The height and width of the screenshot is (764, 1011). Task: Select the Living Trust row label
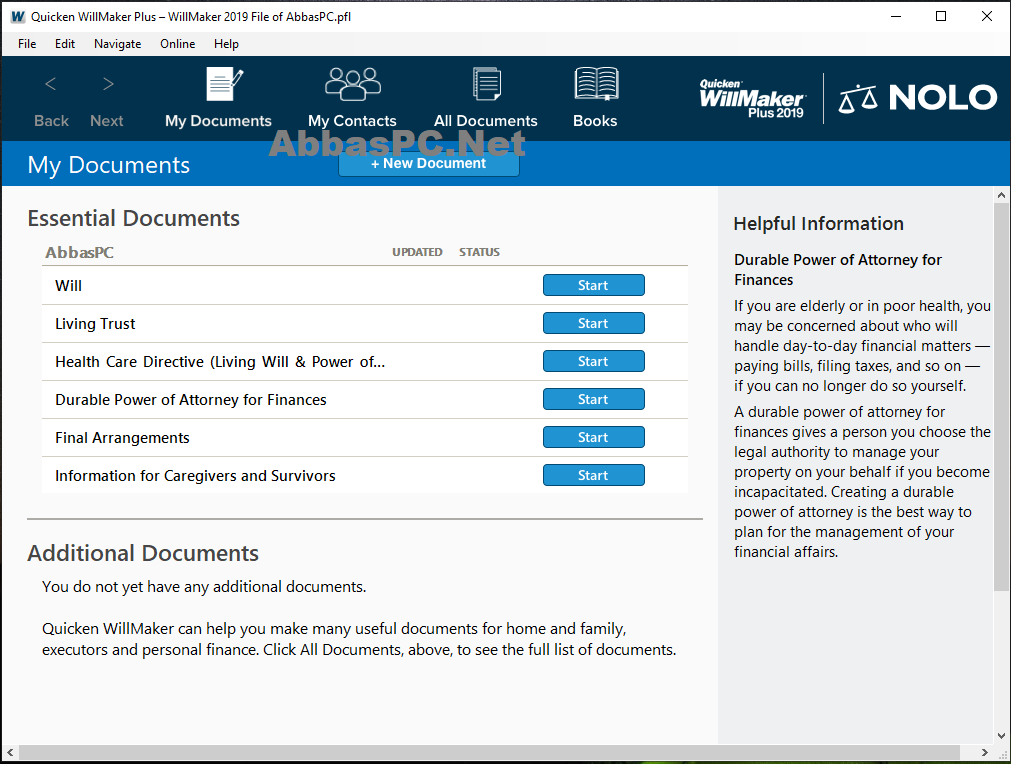pyautogui.click(x=95, y=324)
